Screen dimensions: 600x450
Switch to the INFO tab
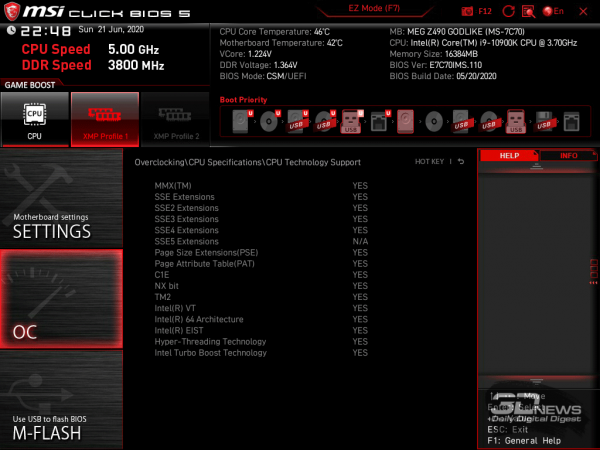point(568,156)
